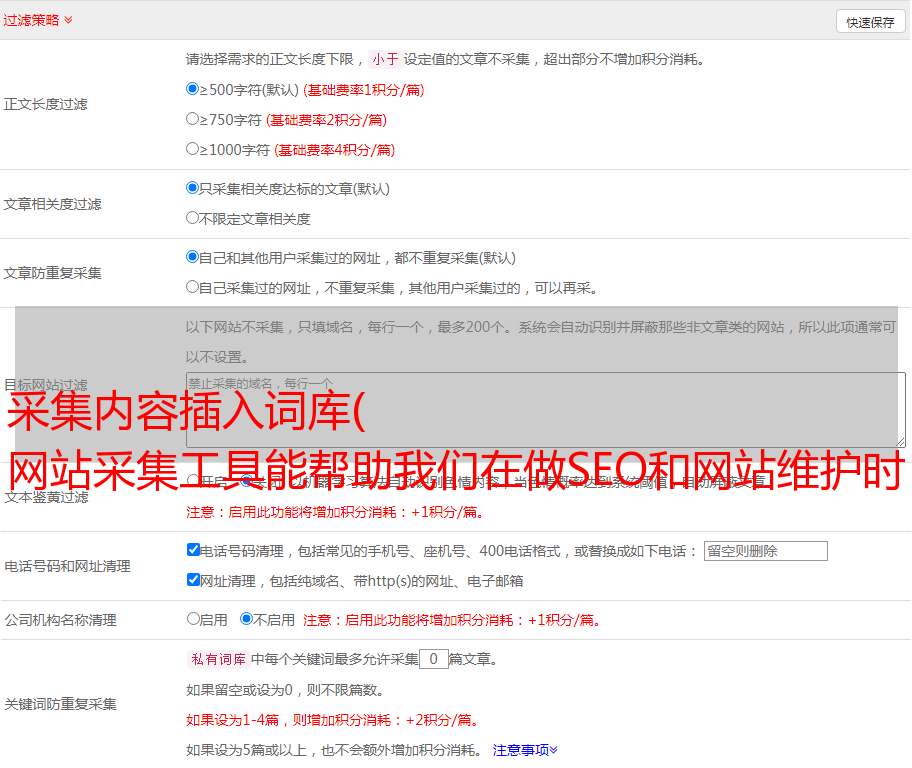The height and width of the screenshot is (768, 912).
Task: Click the 如果留空或设为0，则不限篇数 hint
Action: click(x=285, y=690)
